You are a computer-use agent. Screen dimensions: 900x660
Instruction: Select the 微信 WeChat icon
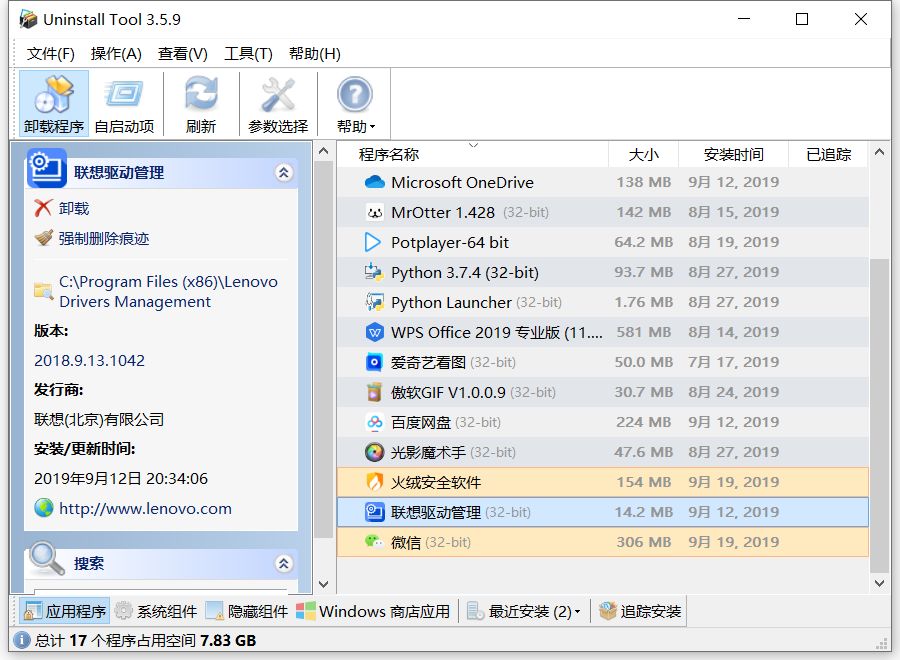pyautogui.click(x=374, y=542)
